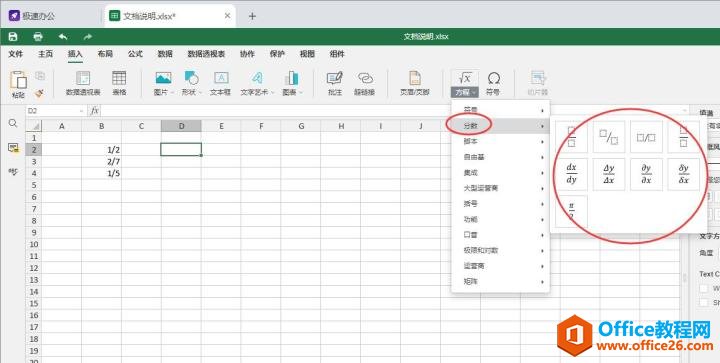This screenshot has height=363, width=720.
Task: Expand the 括号 brackets submenu
Action: tap(501, 204)
